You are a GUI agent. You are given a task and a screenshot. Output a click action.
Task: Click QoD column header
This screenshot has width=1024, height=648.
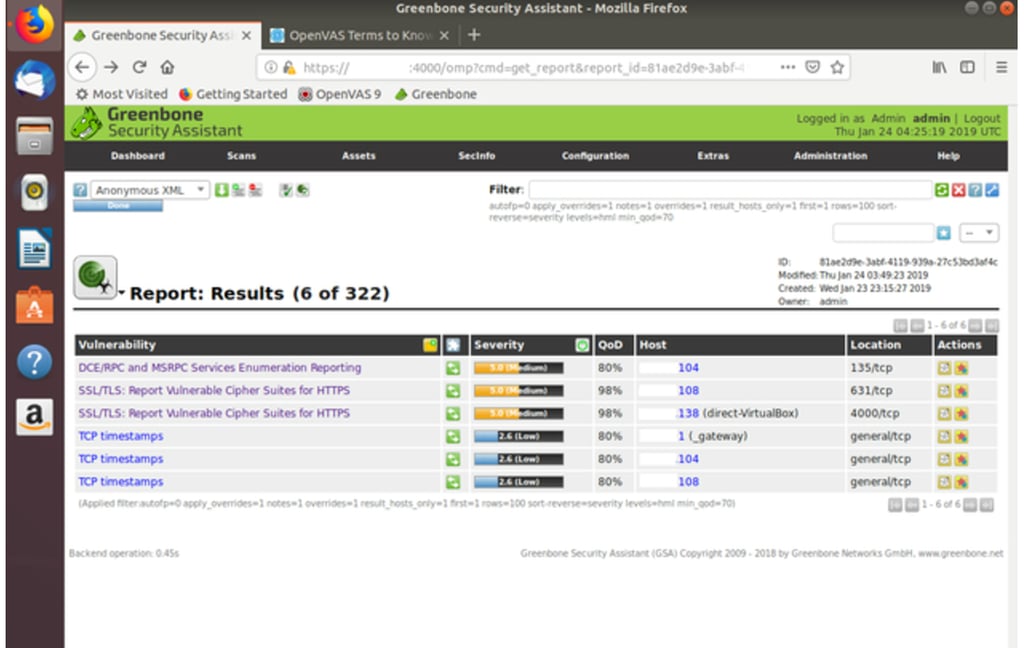(x=611, y=345)
